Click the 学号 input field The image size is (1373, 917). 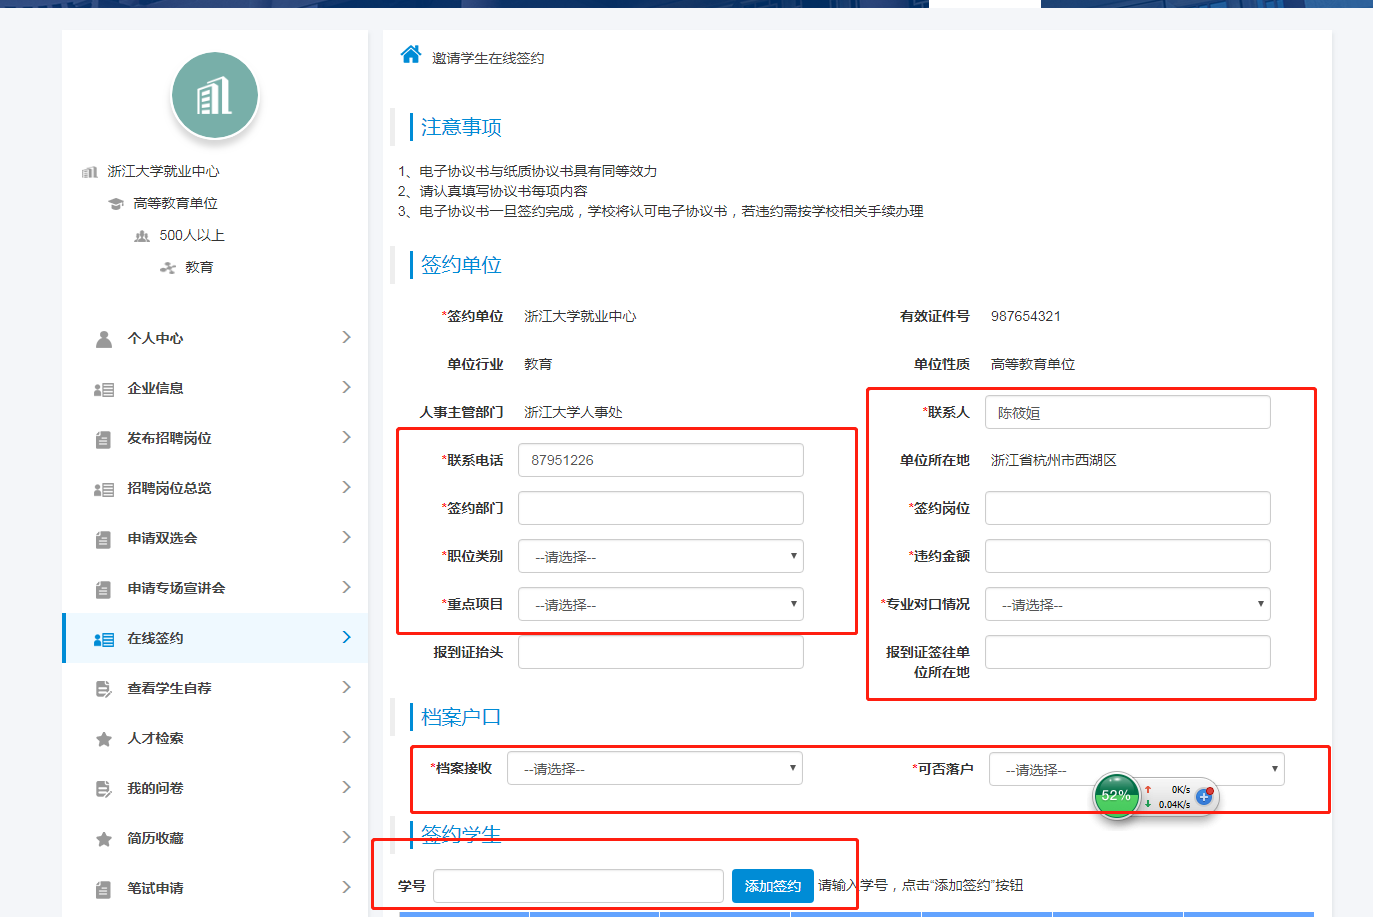point(577,886)
